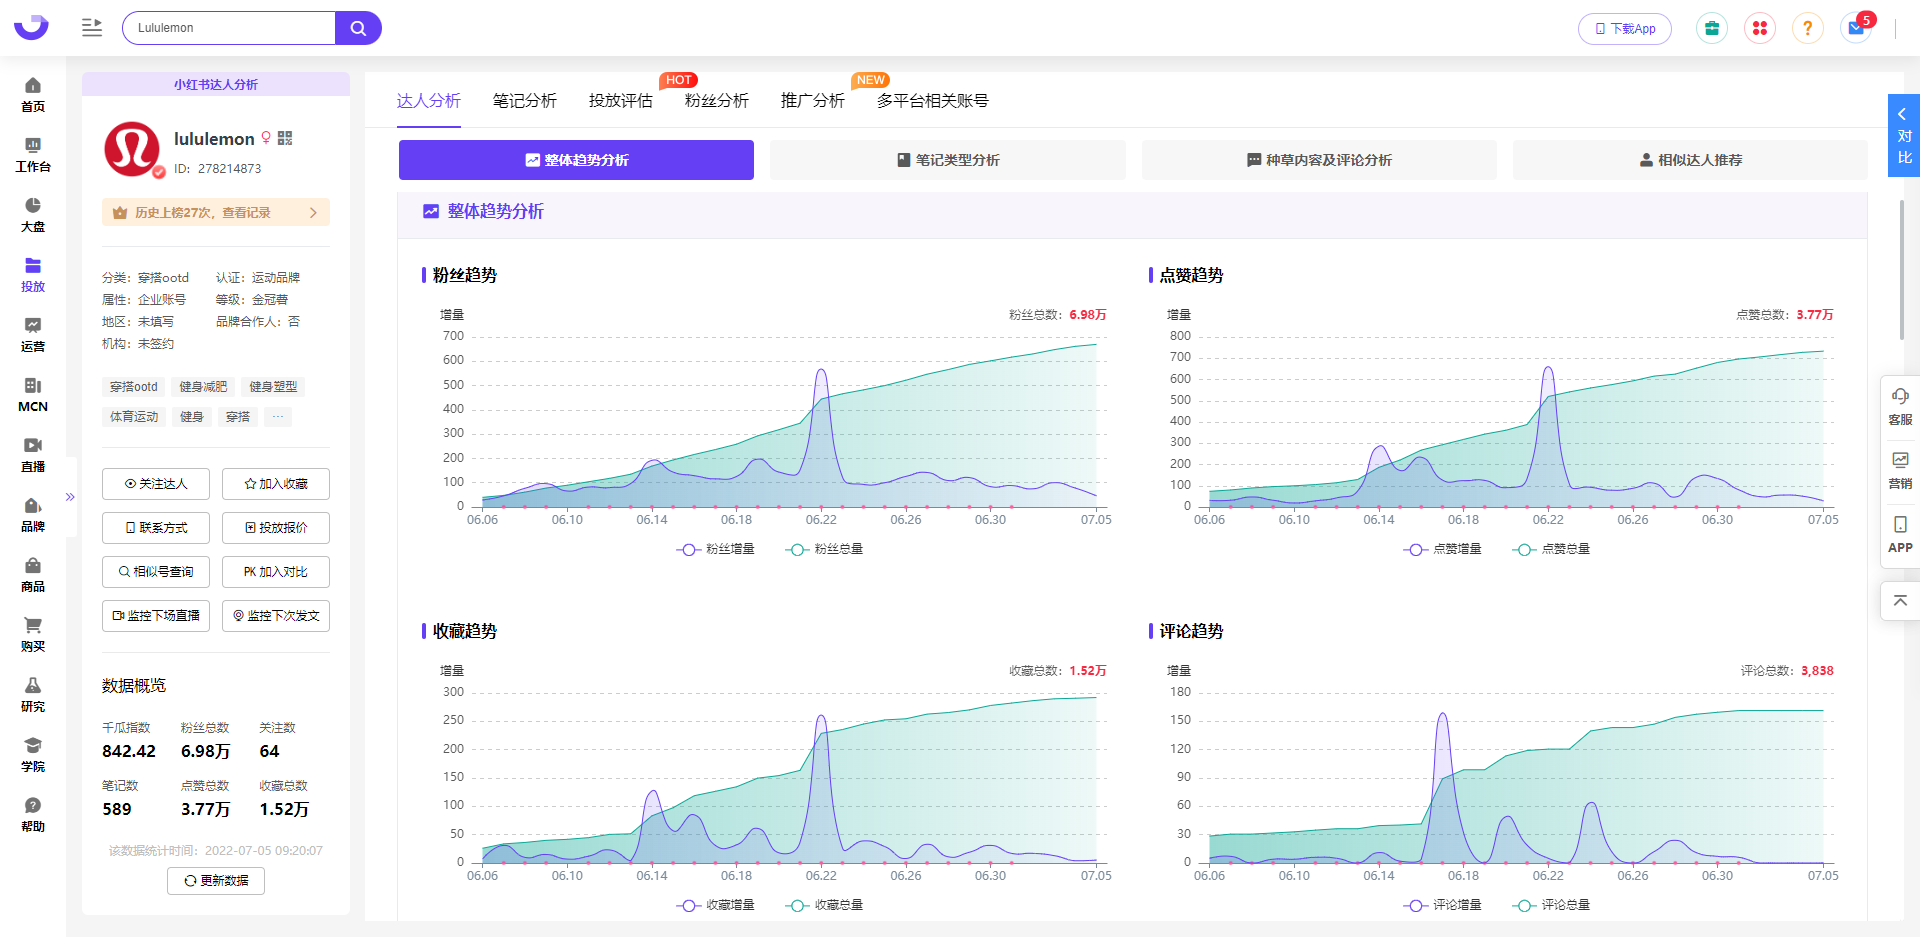The height and width of the screenshot is (937, 1920).
Task: Toggle 点赞增量 legend in likes chart
Action: [1443, 549]
